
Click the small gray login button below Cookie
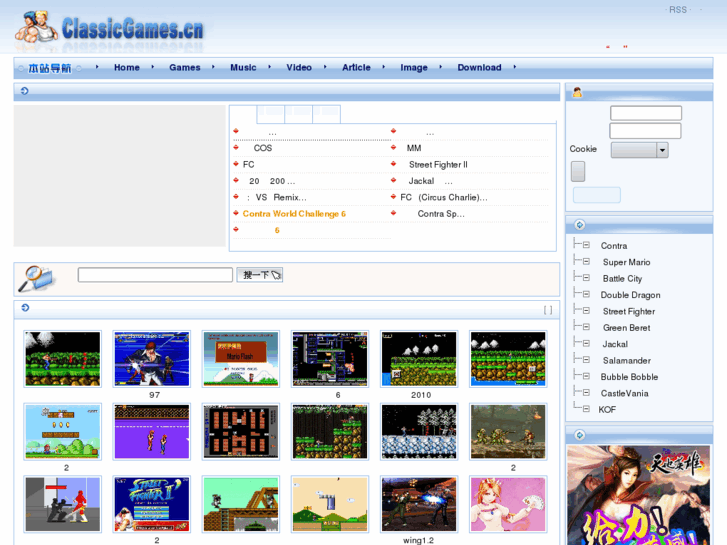pos(578,172)
